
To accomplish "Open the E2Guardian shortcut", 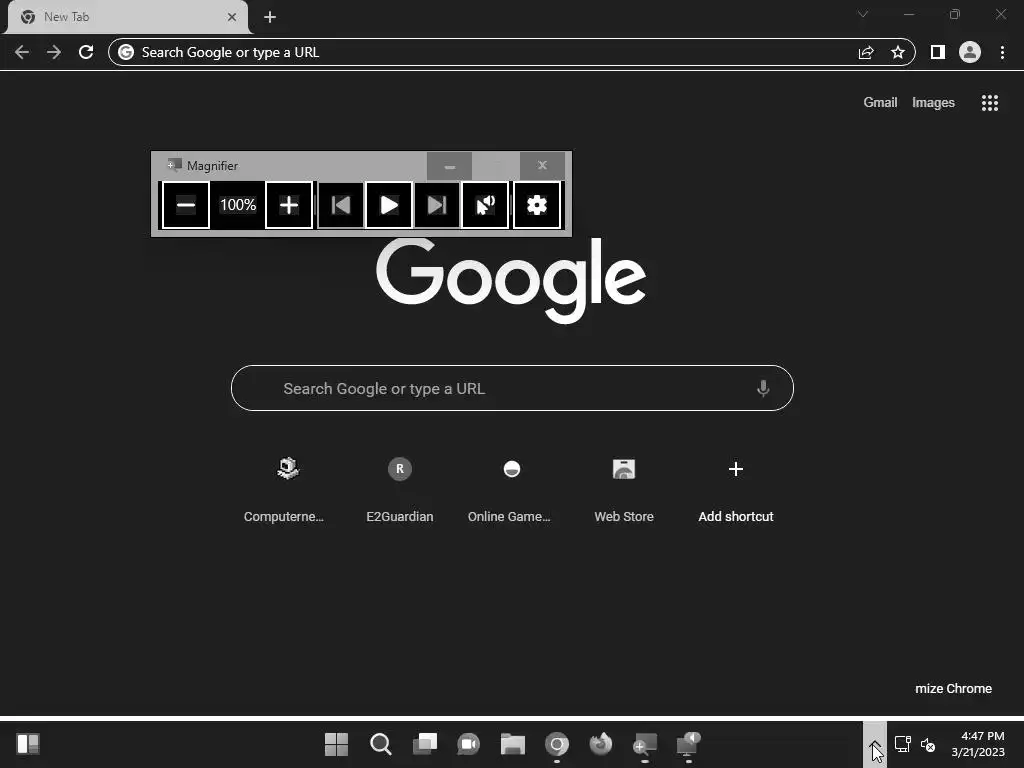I will tap(400, 489).
